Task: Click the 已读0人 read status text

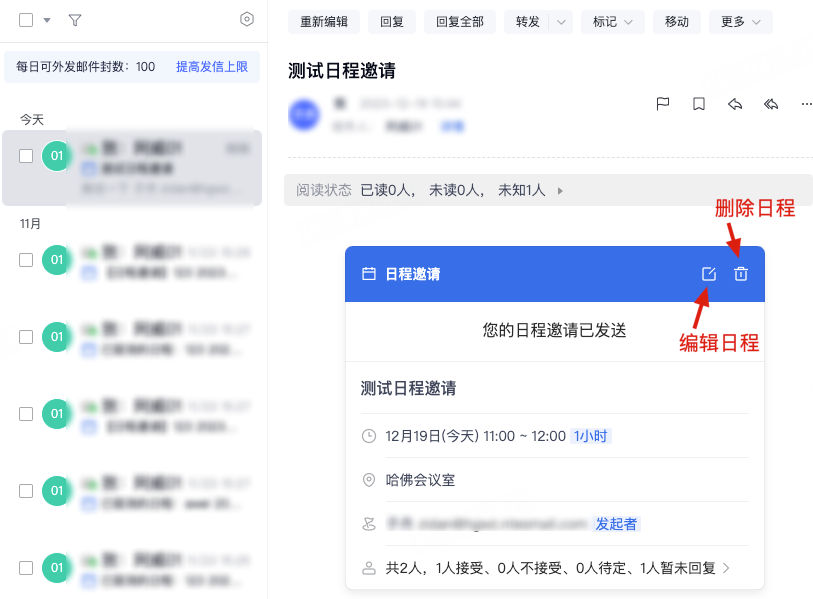Action: click(x=388, y=190)
